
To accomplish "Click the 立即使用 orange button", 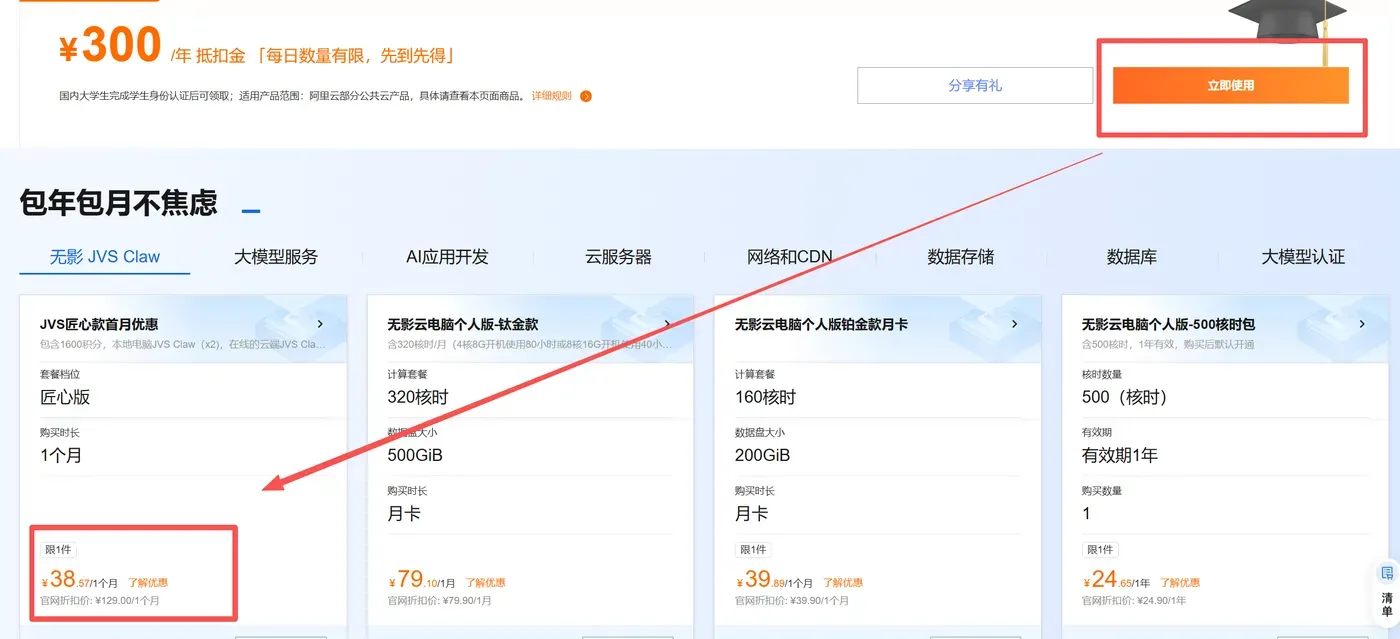I will click(x=1231, y=85).
